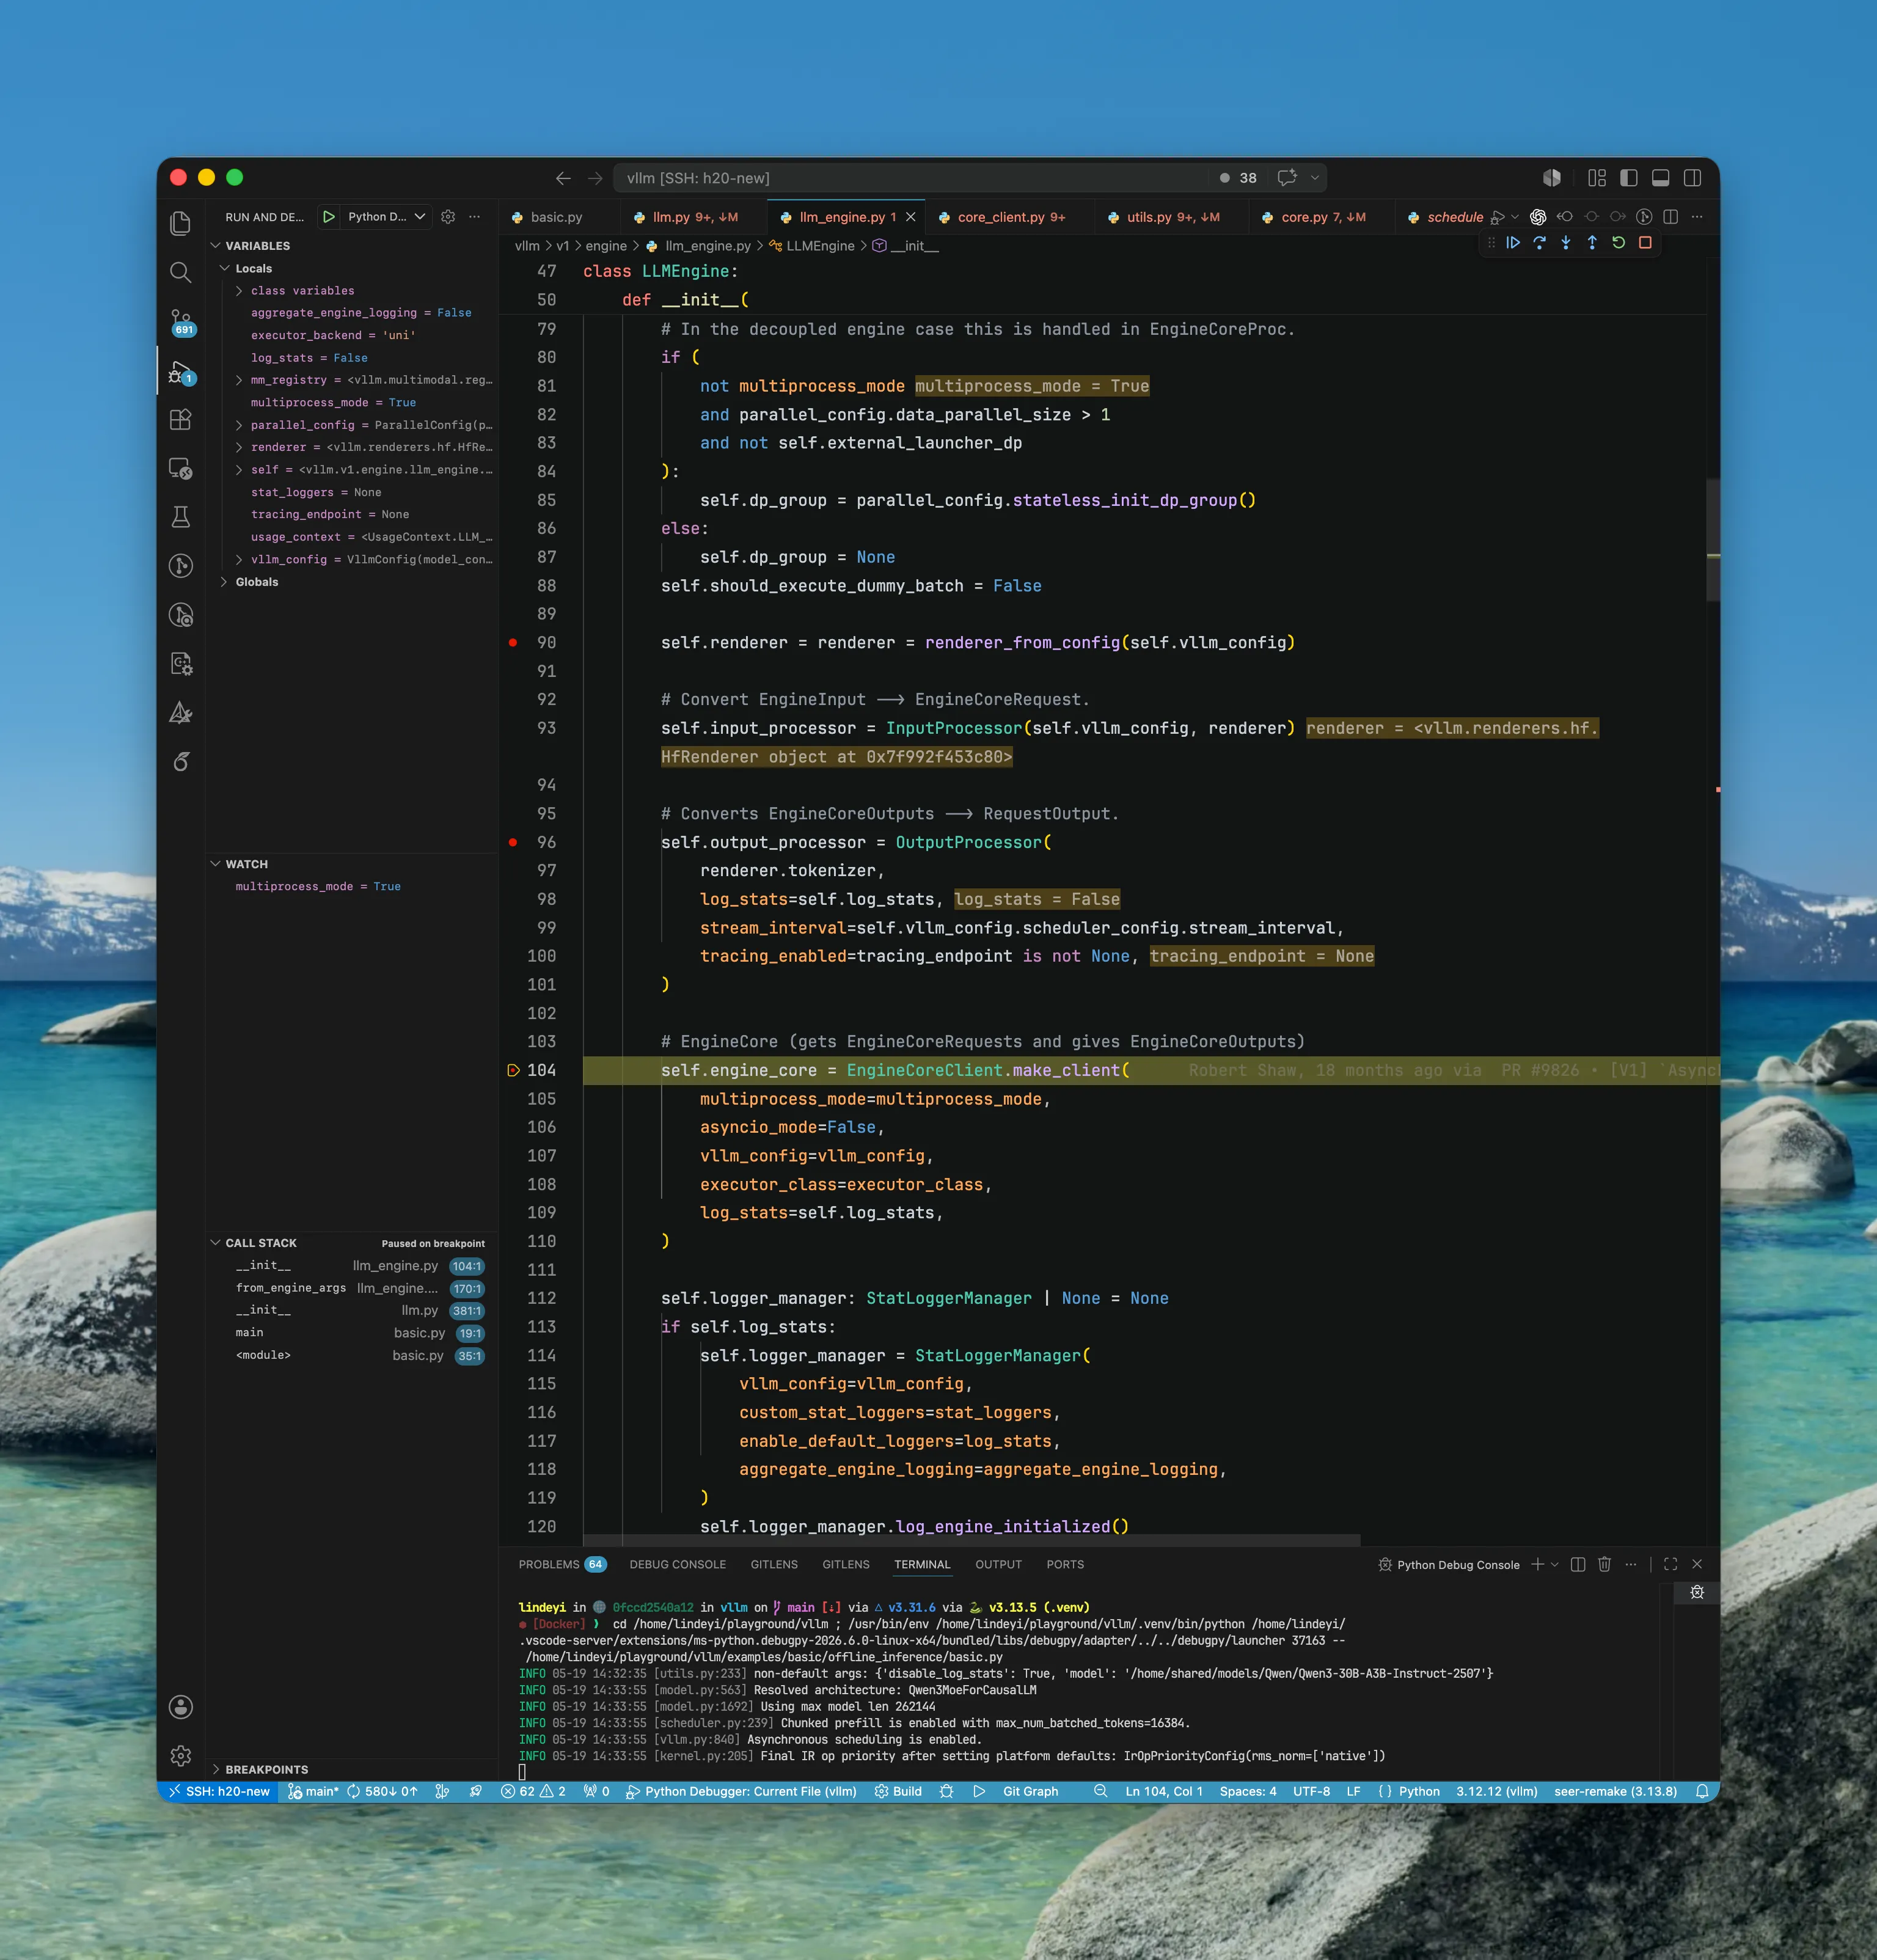
Task: Stop debugging with the red square
Action: (1645, 243)
